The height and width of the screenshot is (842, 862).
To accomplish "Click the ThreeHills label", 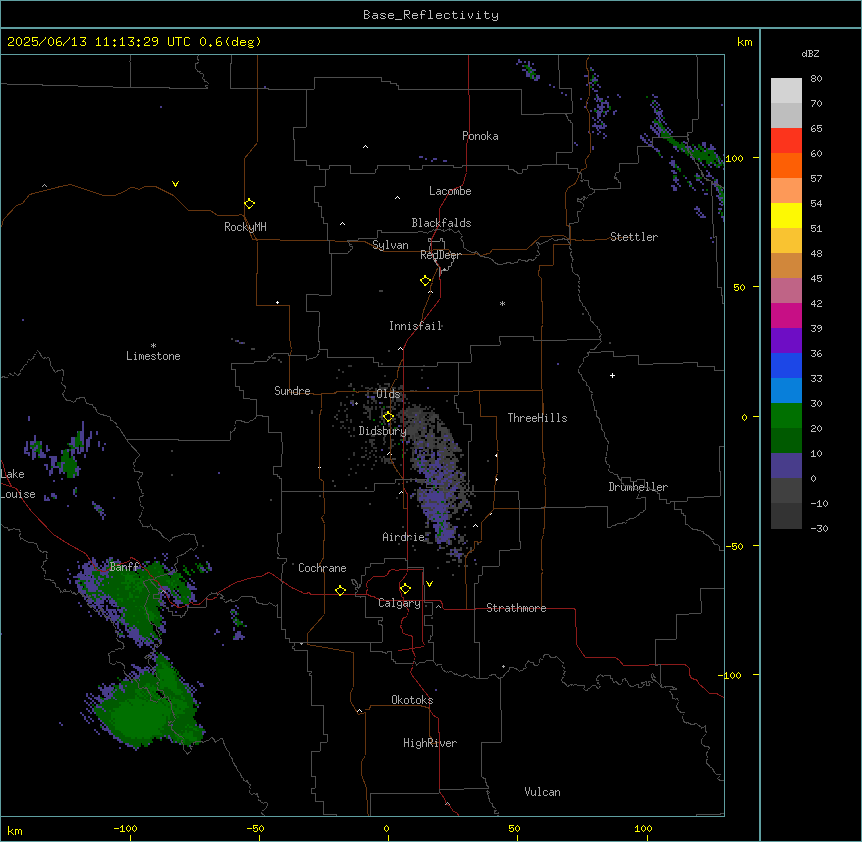I will (537, 418).
